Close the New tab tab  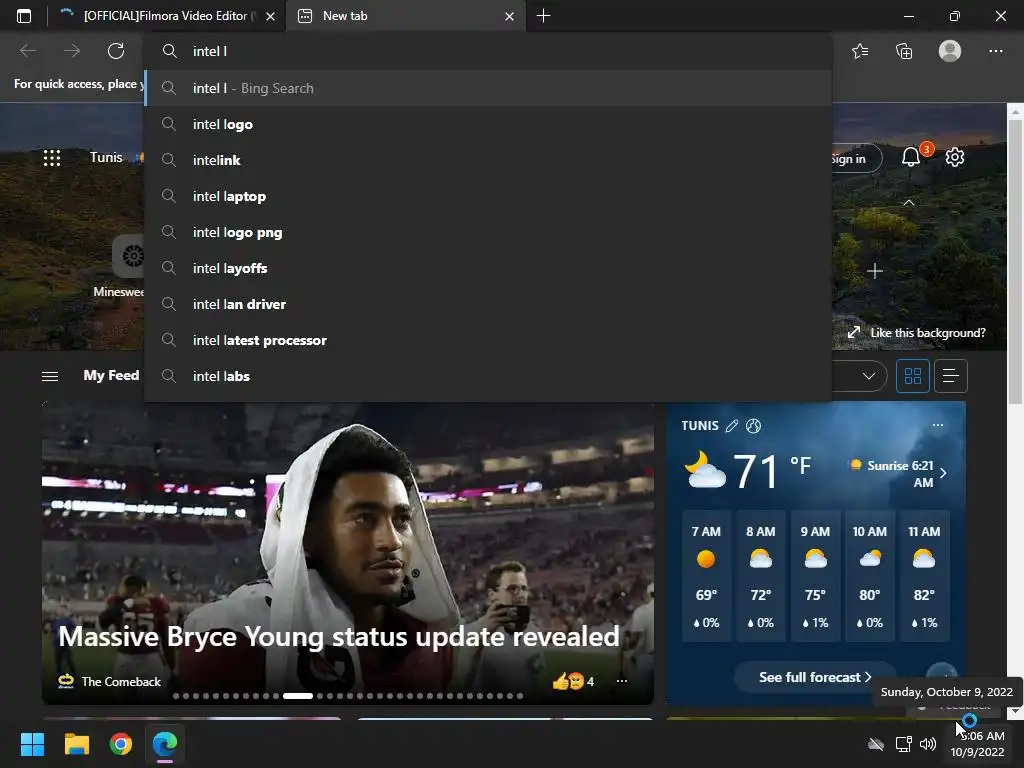tap(509, 17)
